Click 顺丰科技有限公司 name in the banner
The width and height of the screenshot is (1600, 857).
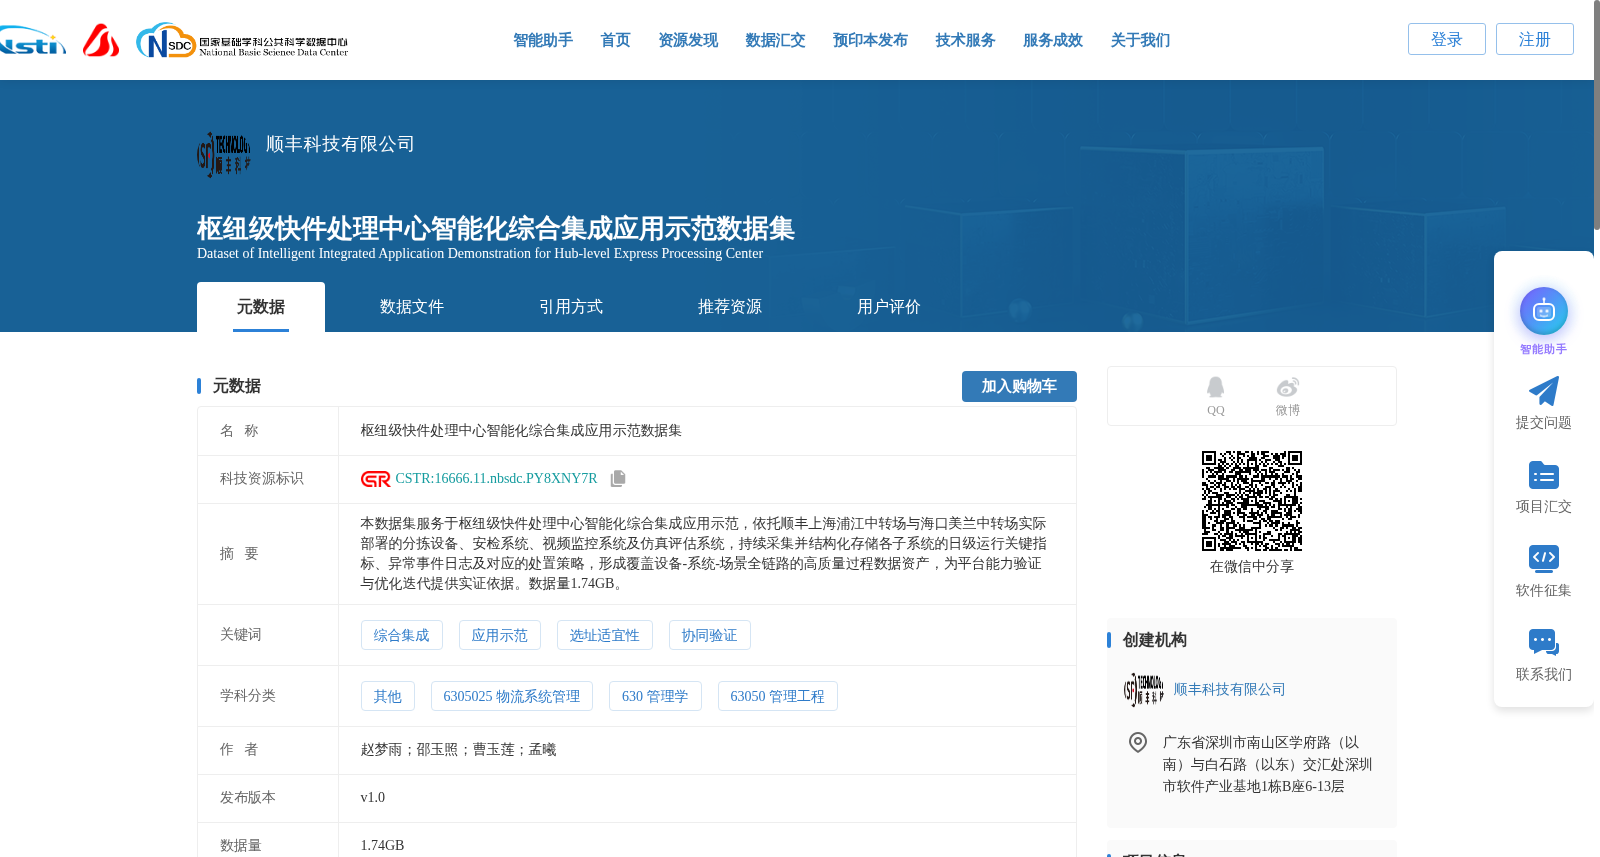340,144
